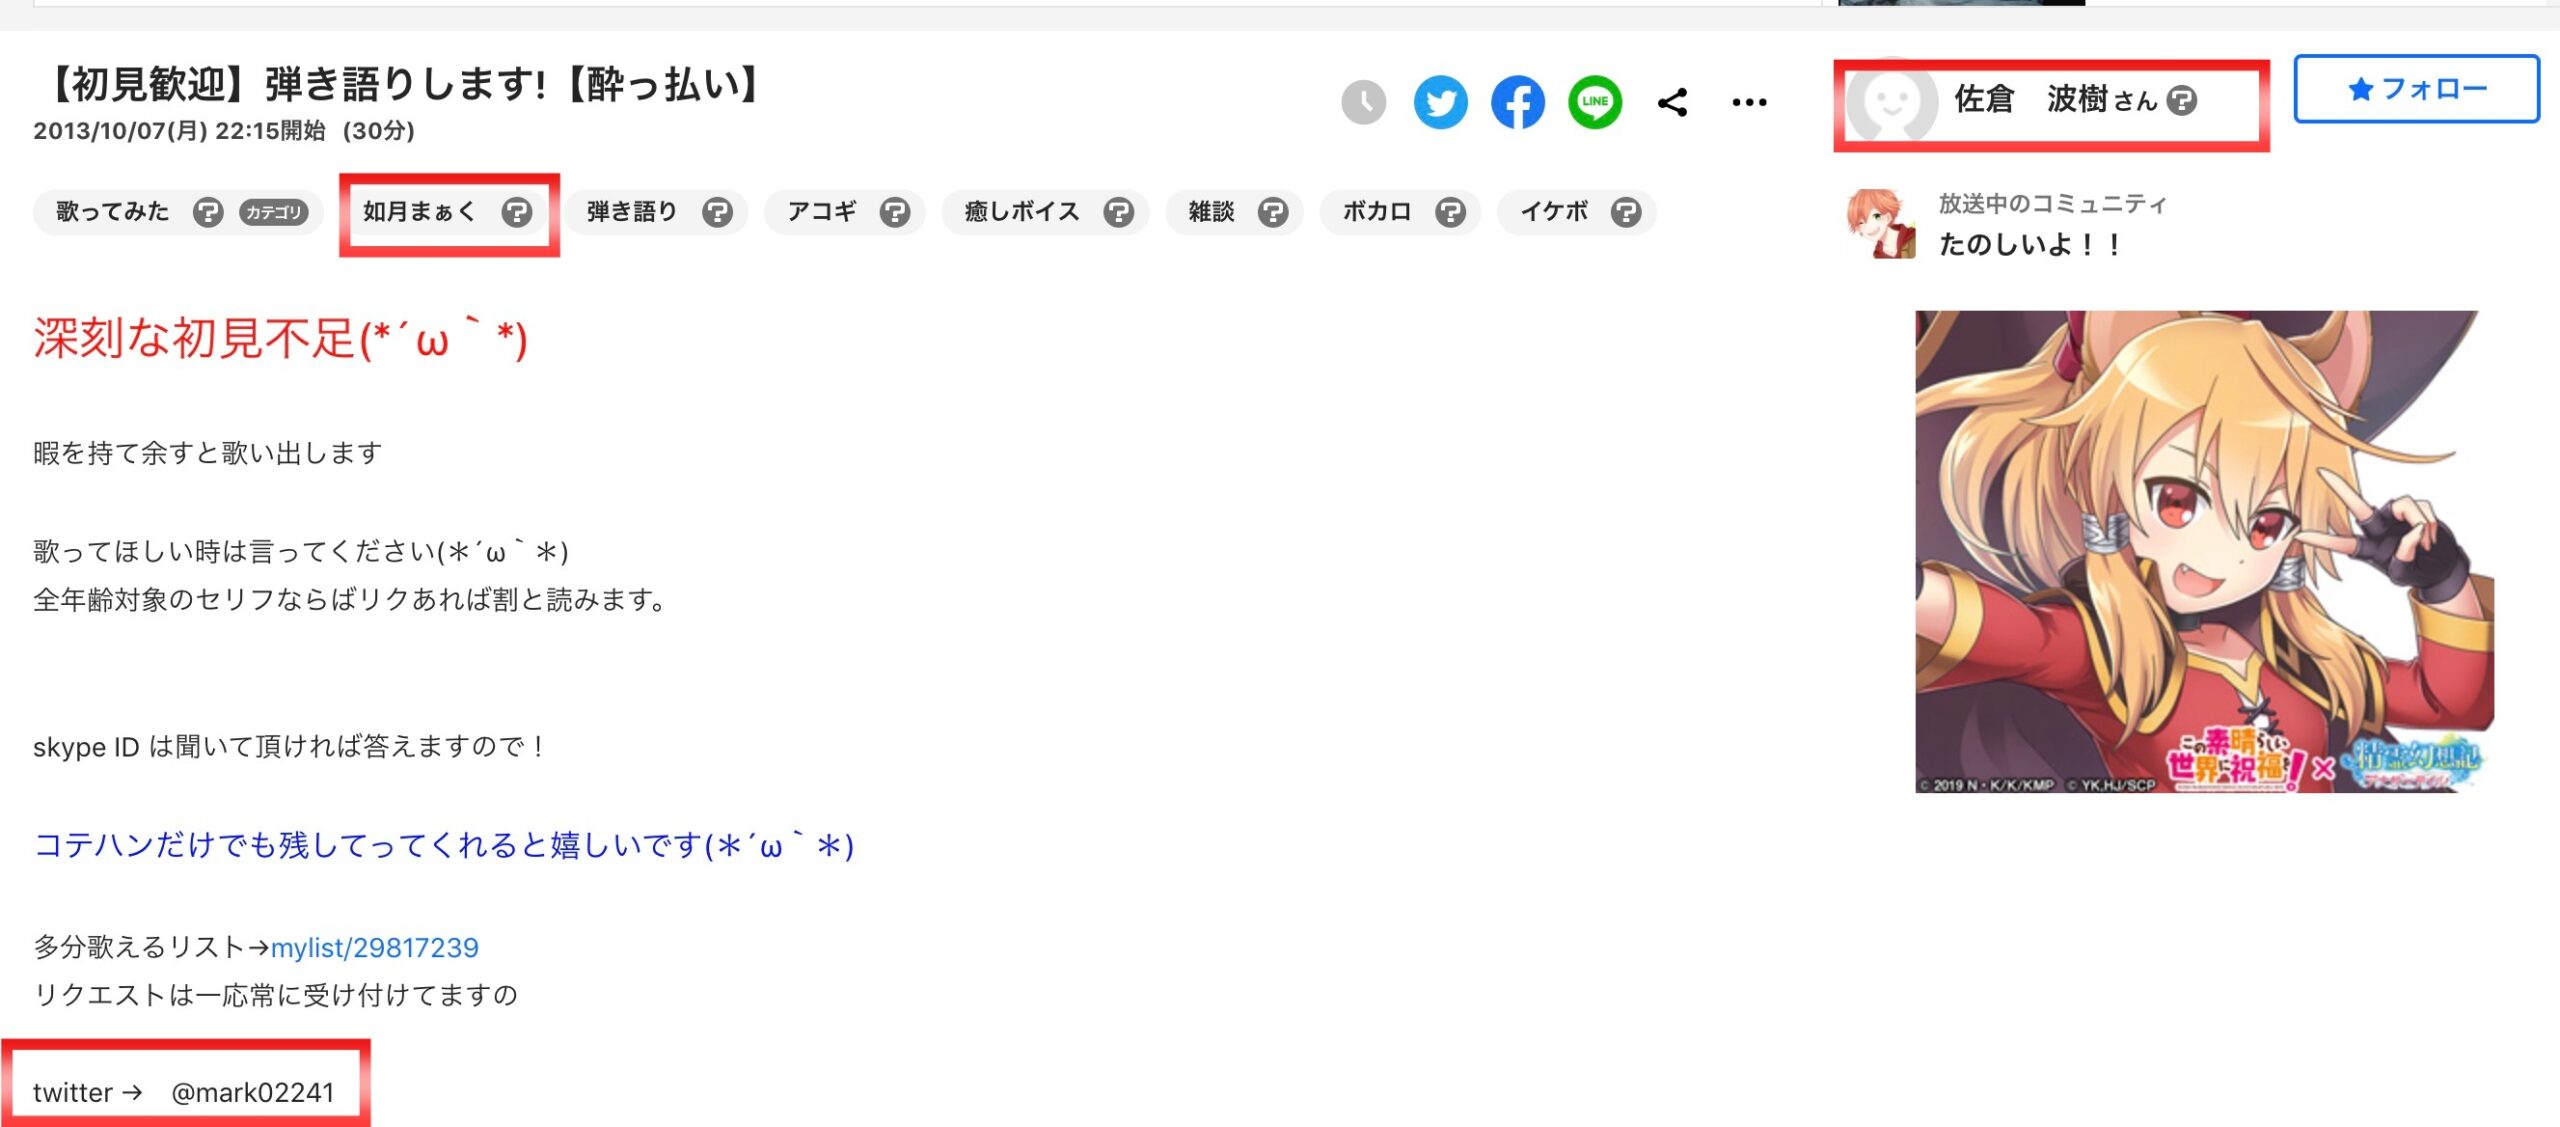The image size is (2560, 1127).
Task: Open dictionary icon for ボカロ tag
Action: tap(1450, 212)
